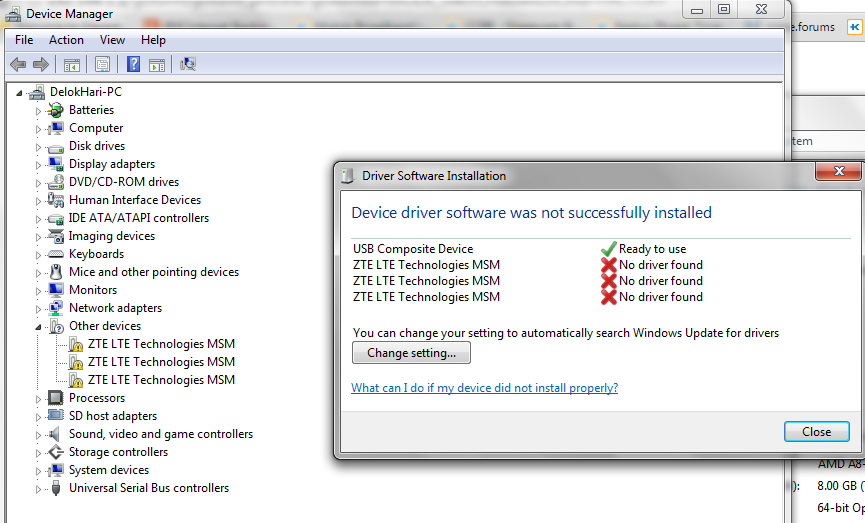Viewport: 865px width, 523px height.
Task: Click the Back arrow toolbar icon
Action: click(18, 65)
